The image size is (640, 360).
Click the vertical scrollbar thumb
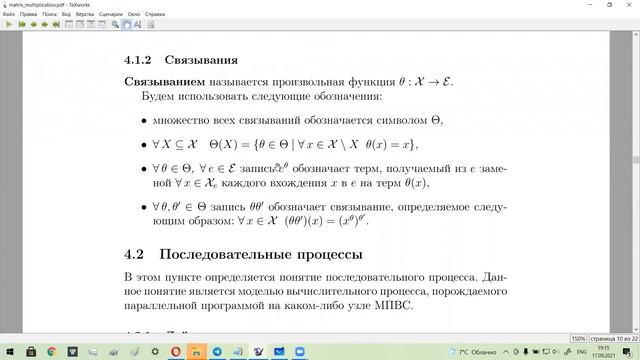tap(636, 160)
